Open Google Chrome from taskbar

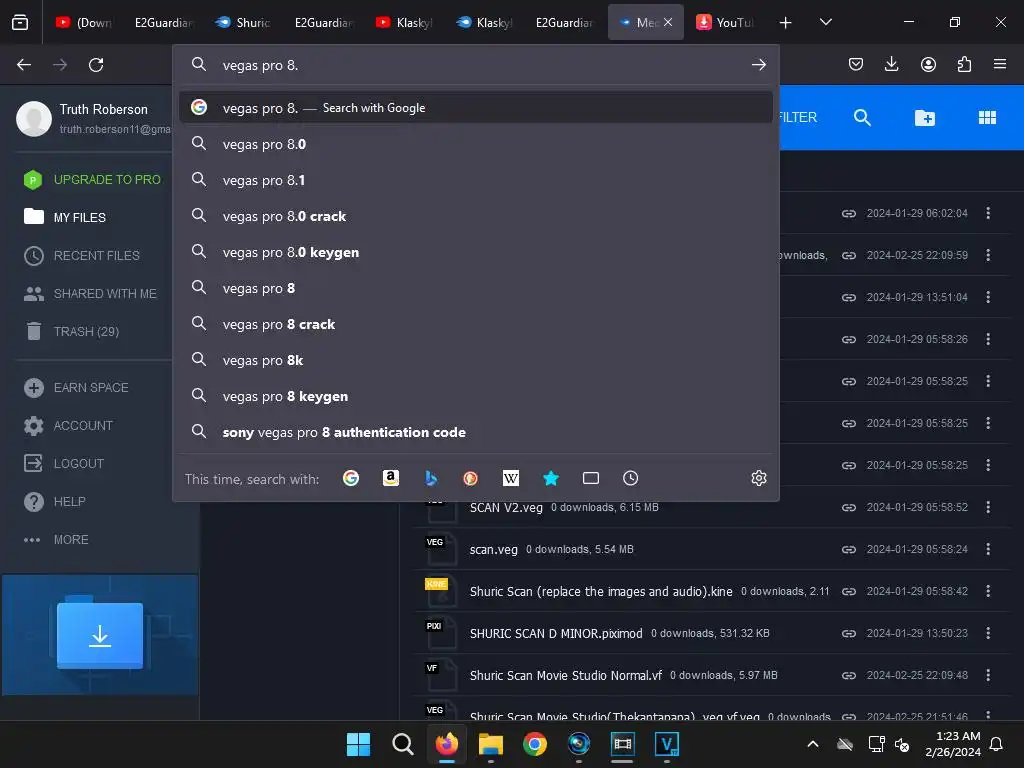(x=534, y=744)
